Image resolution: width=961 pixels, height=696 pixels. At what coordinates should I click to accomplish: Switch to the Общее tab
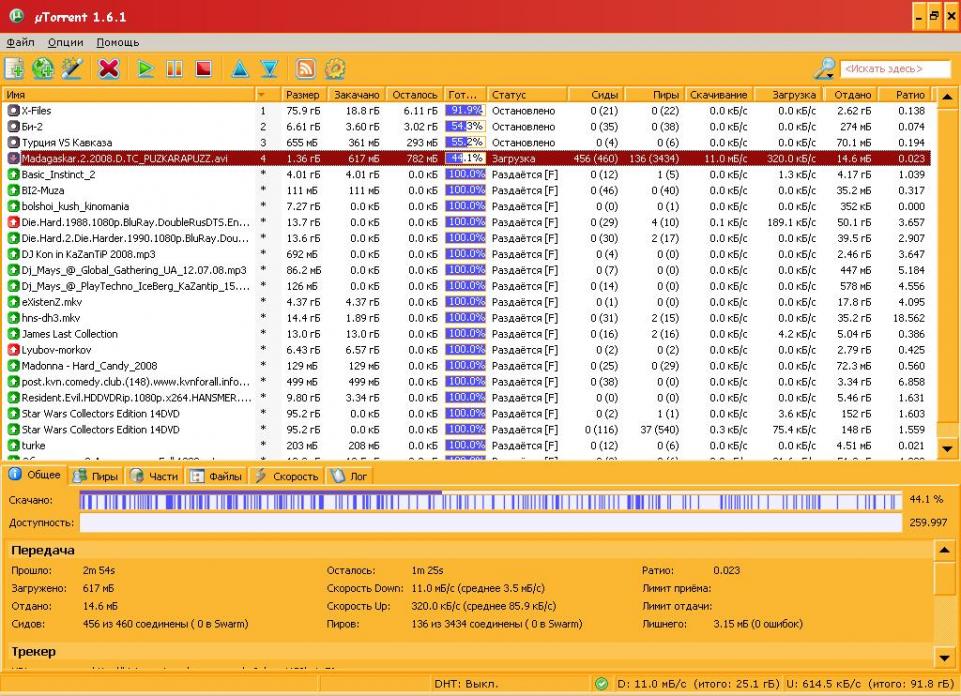click(34, 475)
